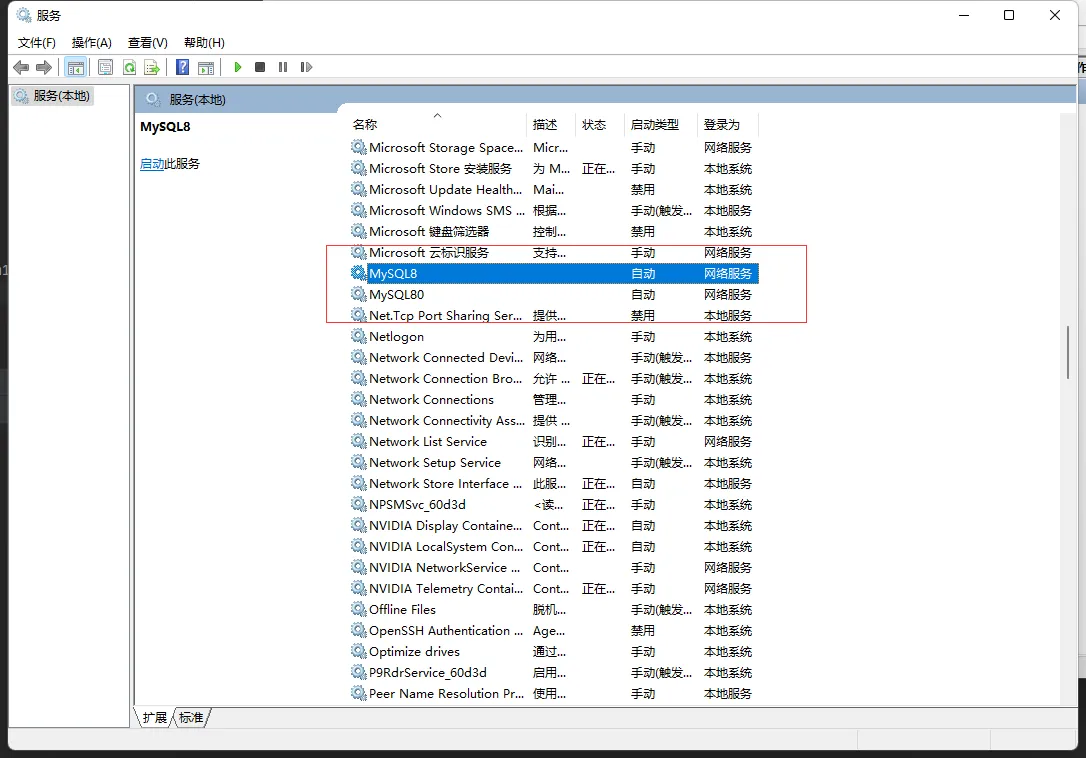Click the Forward arrow toolbar icon
1086x758 pixels.
pos(44,67)
